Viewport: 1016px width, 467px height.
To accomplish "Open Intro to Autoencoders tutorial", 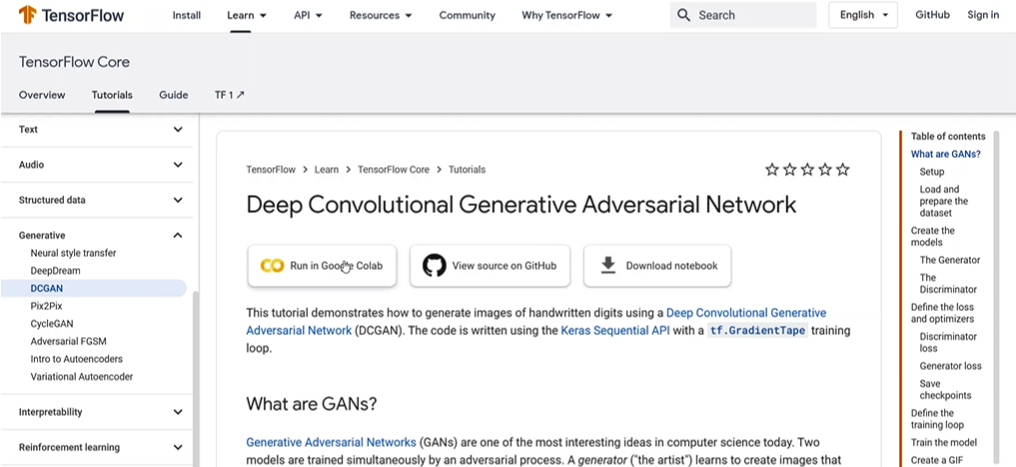I will tap(76, 359).
